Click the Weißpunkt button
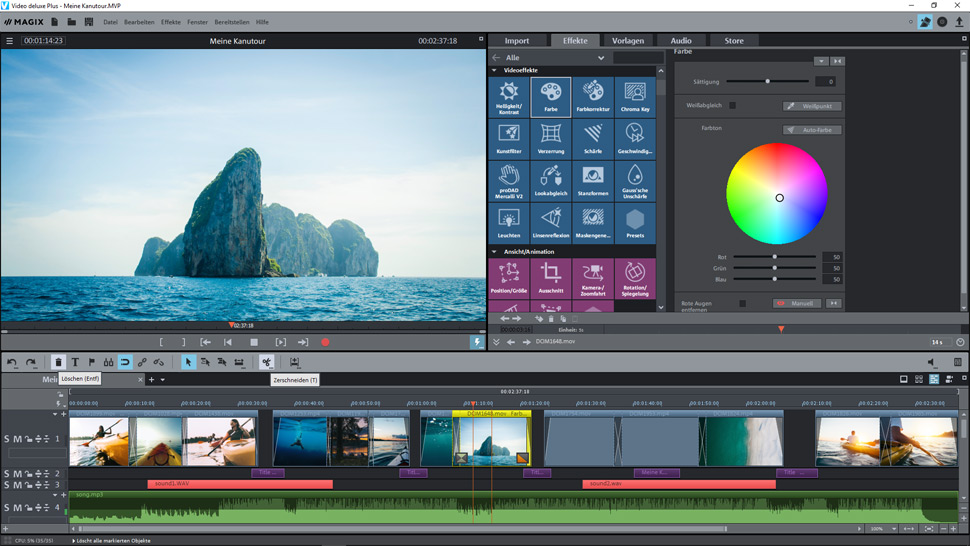 click(812, 106)
